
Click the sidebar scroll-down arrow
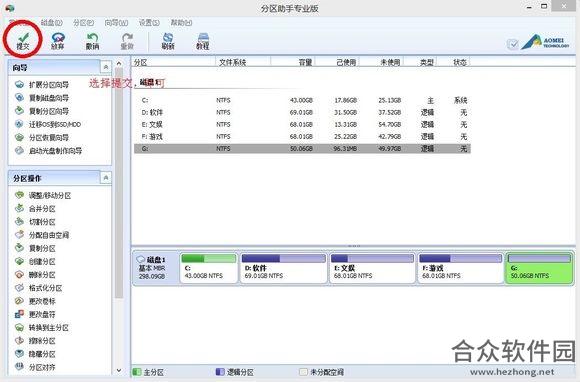pos(119,370)
